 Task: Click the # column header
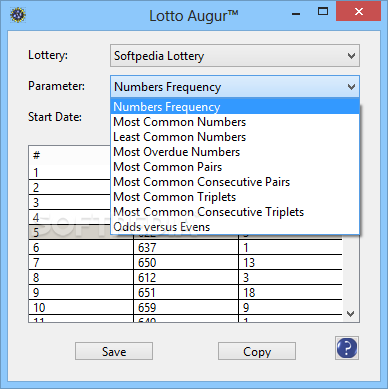pos(69,155)
